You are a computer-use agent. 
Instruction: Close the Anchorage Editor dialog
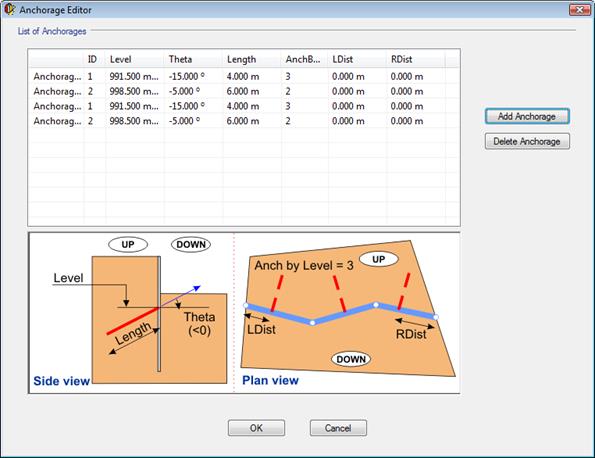click(x=579, y=9)
